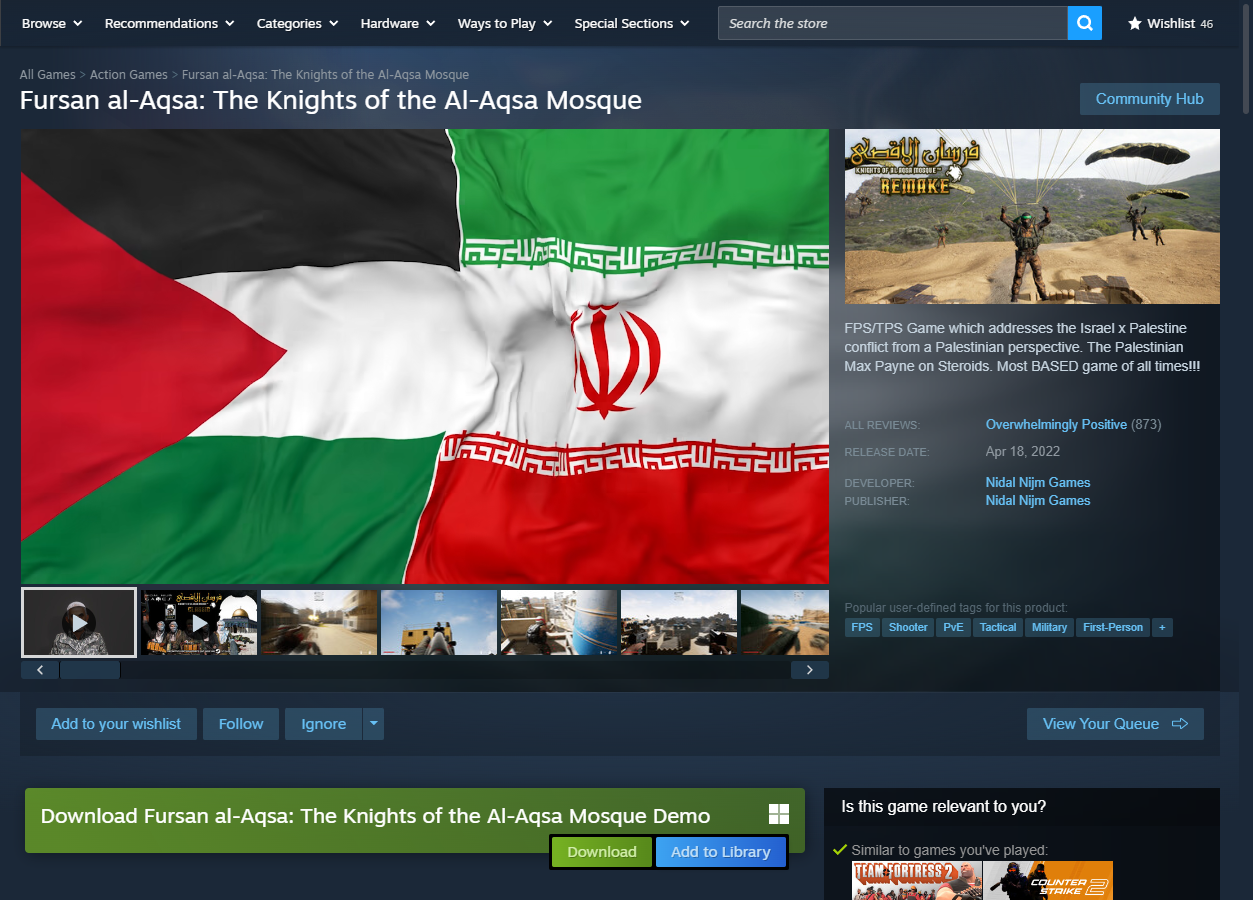The width and height of the screenshot is (1253, 900).
Task: Click the Search the store field
Action: [892, 23]
